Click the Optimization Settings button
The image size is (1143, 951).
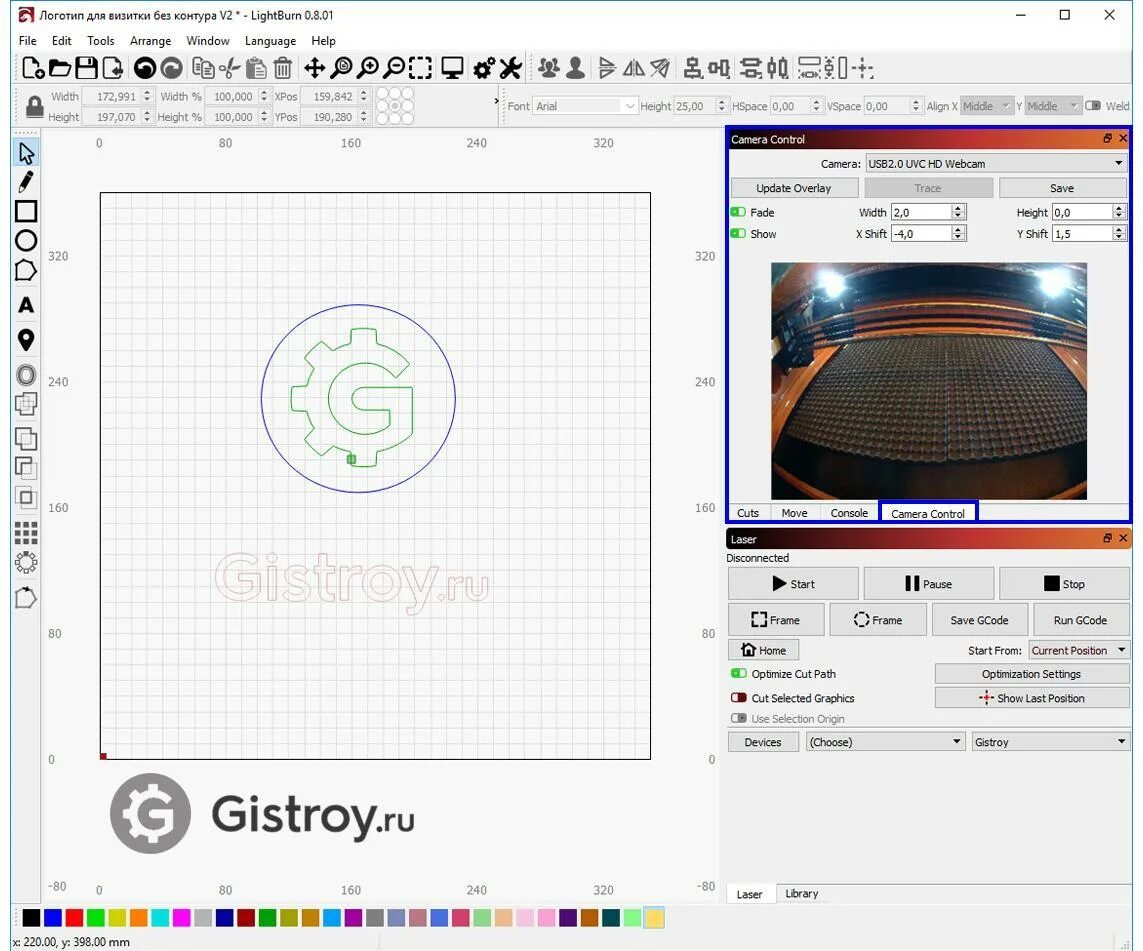click(x=1031, y=674)
